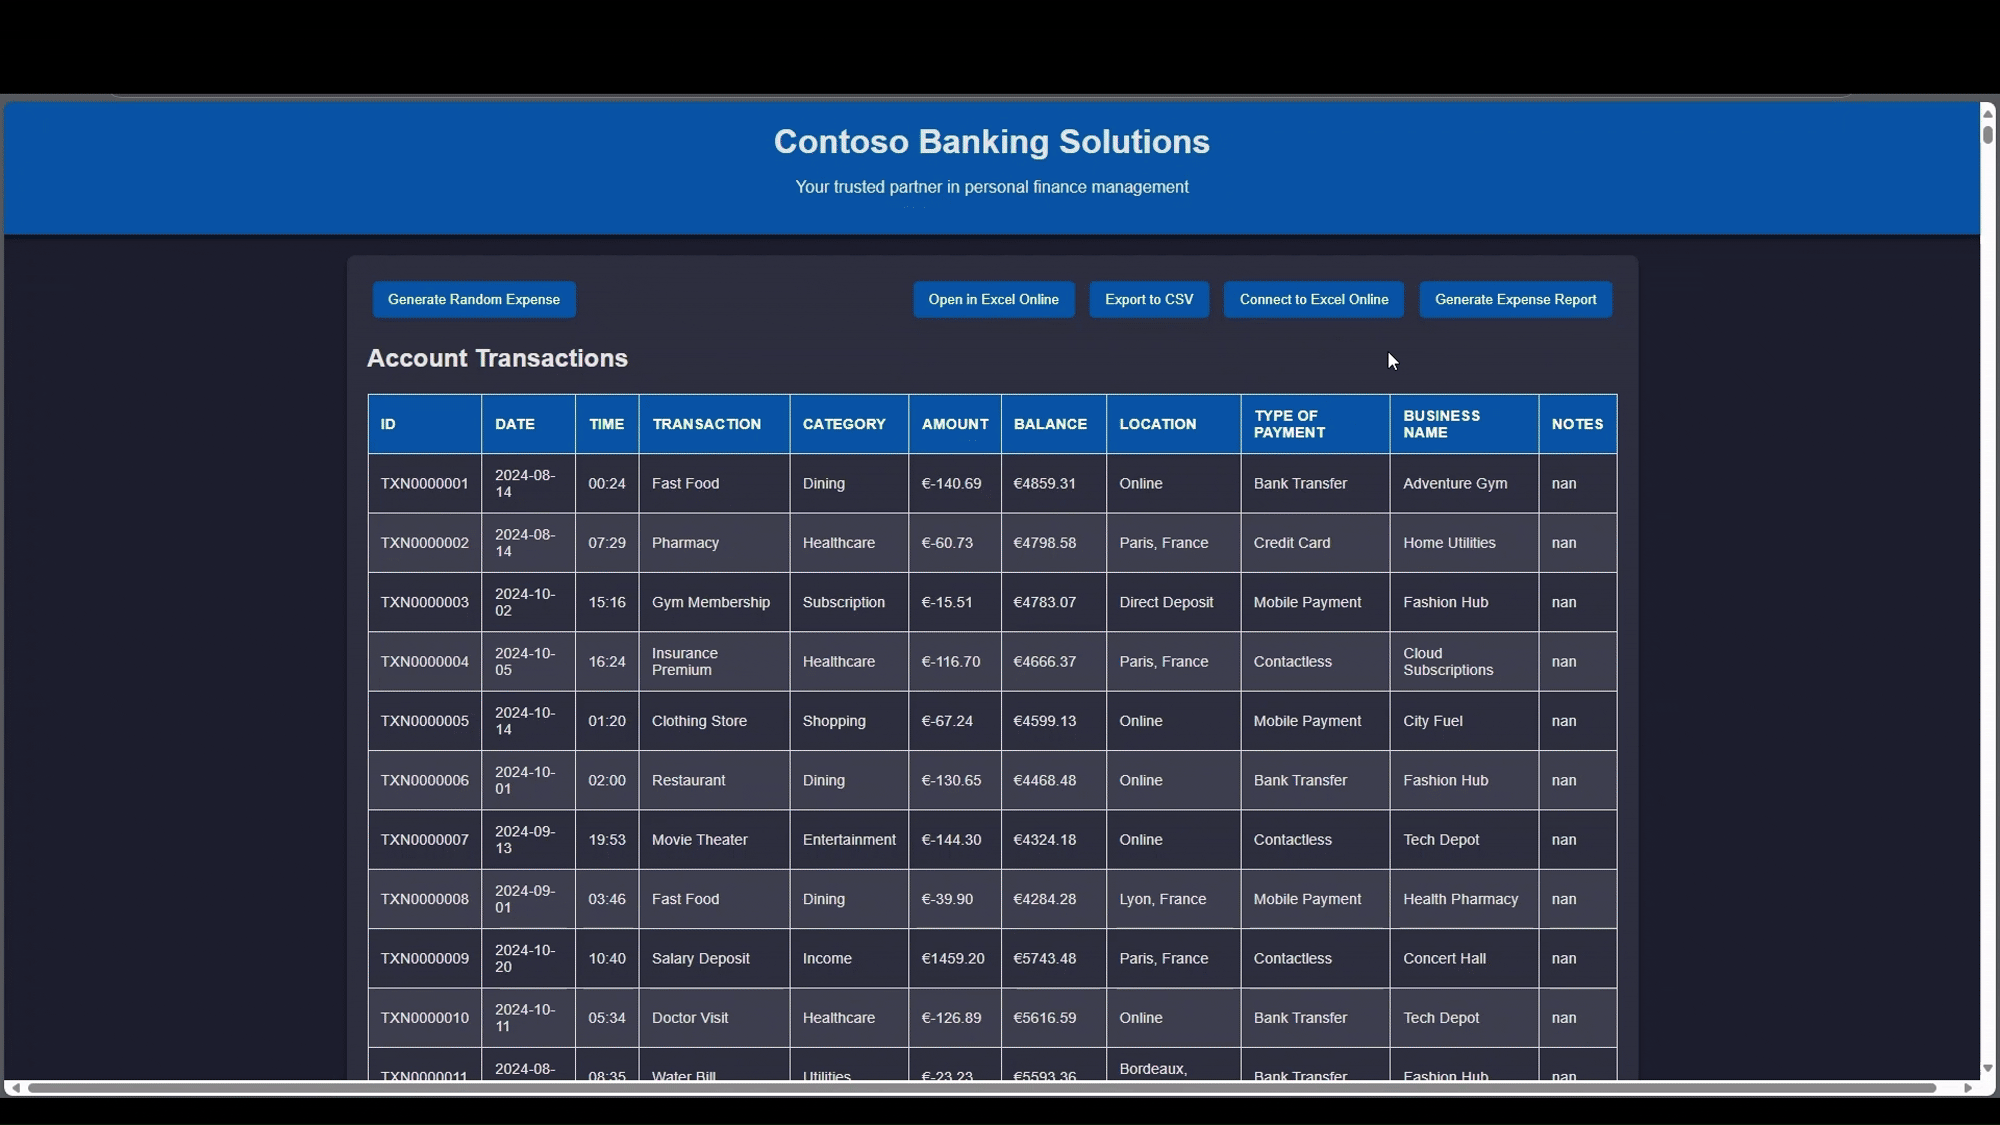Click transaction ID TXN0000007

point(424,840)
